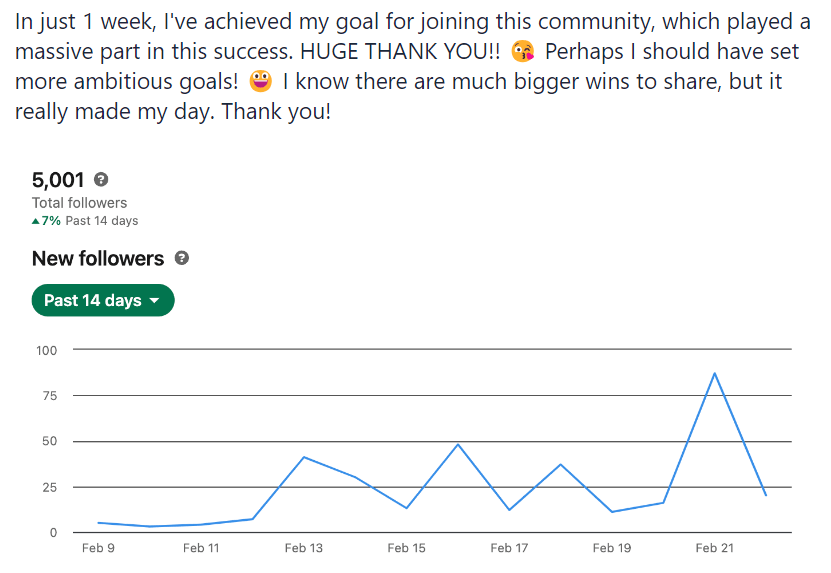831x573 pixels.
Task: Click the Feb 19 x-axis label
Action: click(x=611, y=548)
